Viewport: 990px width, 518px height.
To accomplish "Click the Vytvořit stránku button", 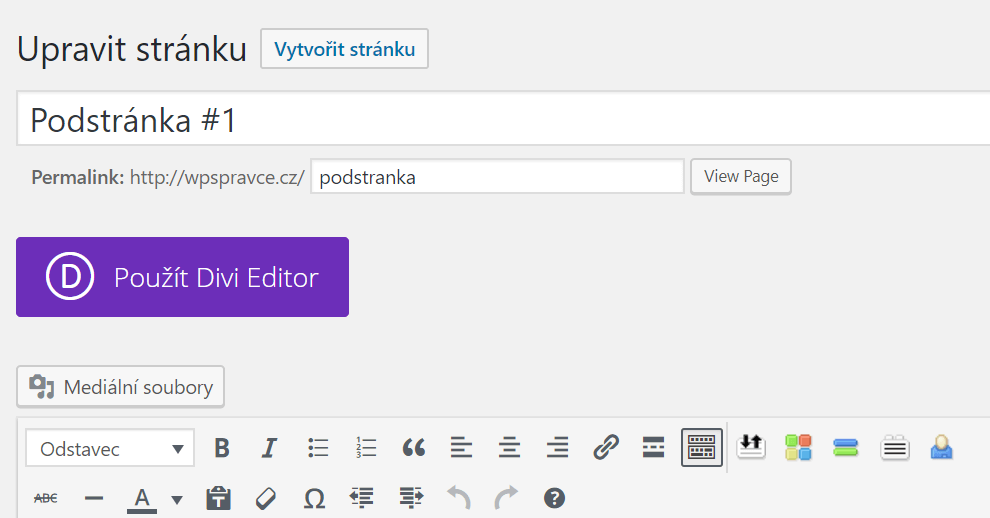I will coord(345,49).
